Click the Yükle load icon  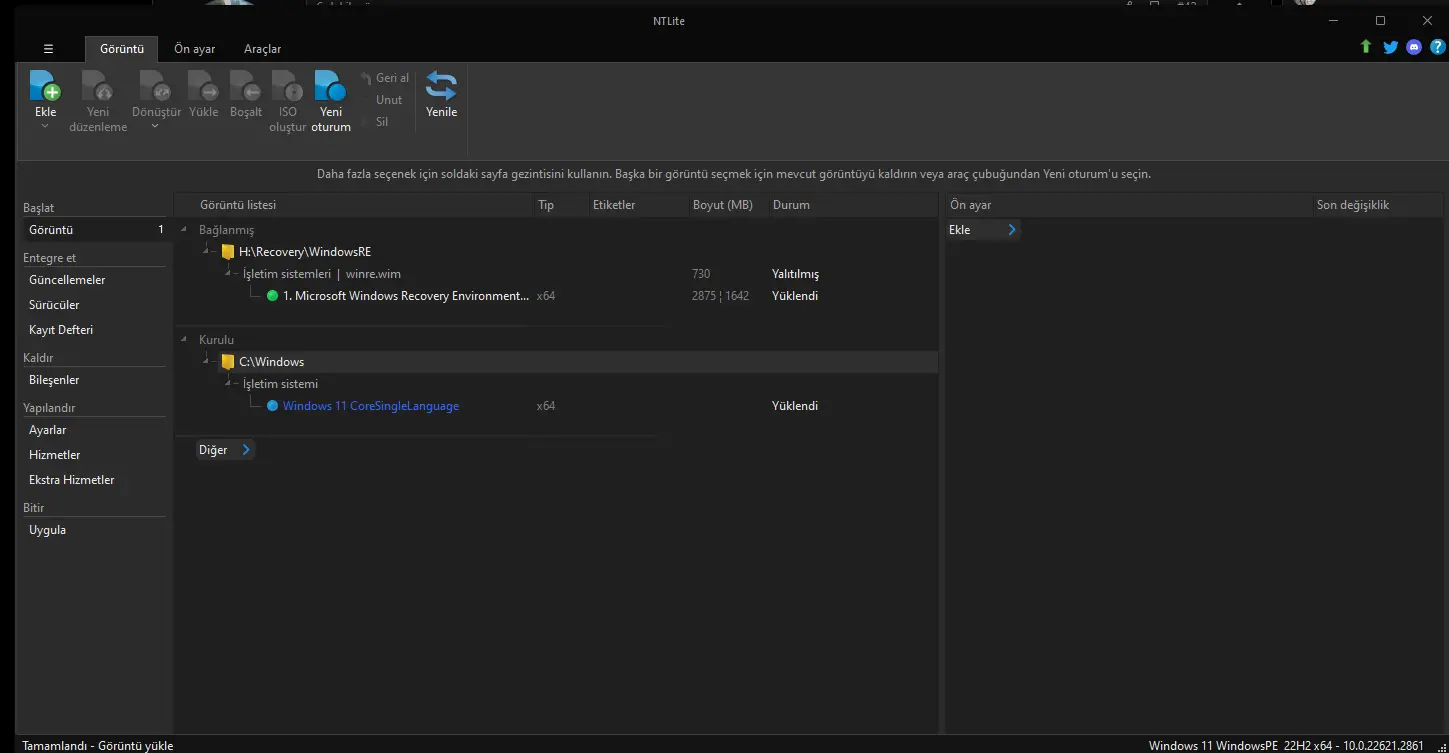click(203, 85)
